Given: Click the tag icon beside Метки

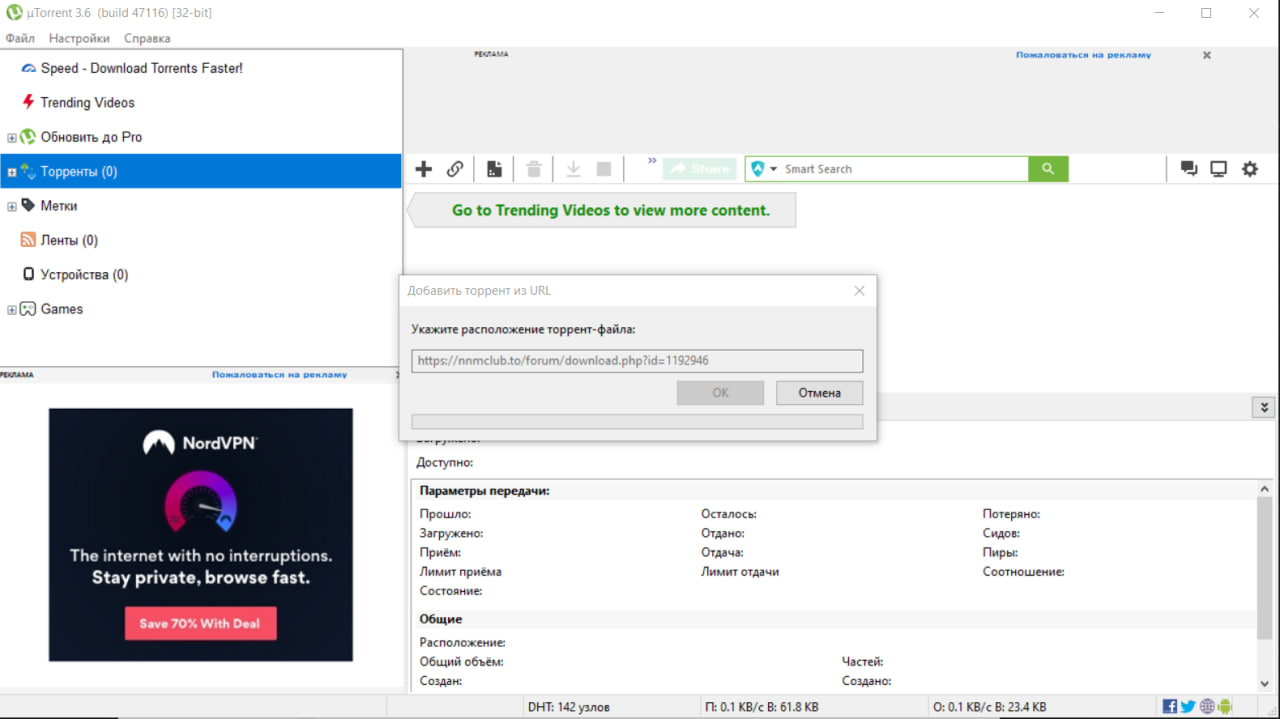Looking at the screenshot, I should [28, 205].
